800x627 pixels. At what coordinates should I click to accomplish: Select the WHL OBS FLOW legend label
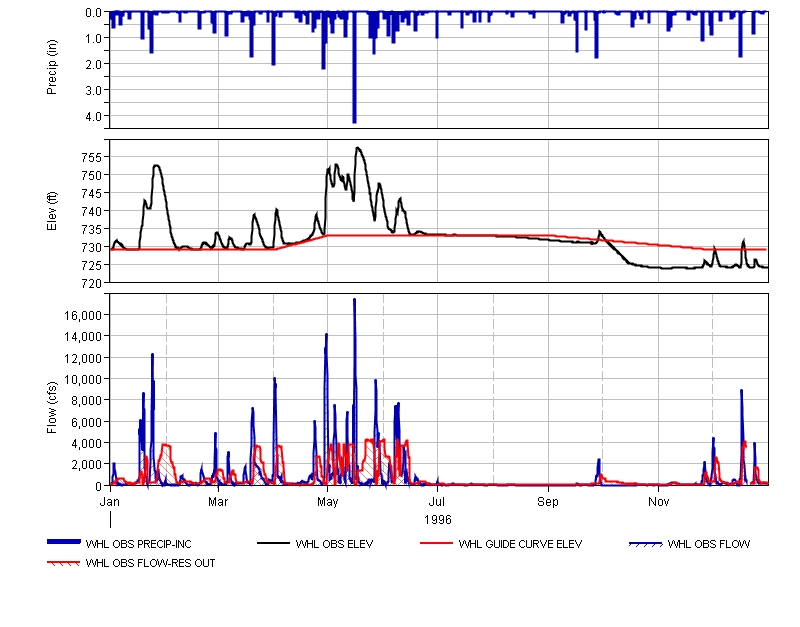708,545
